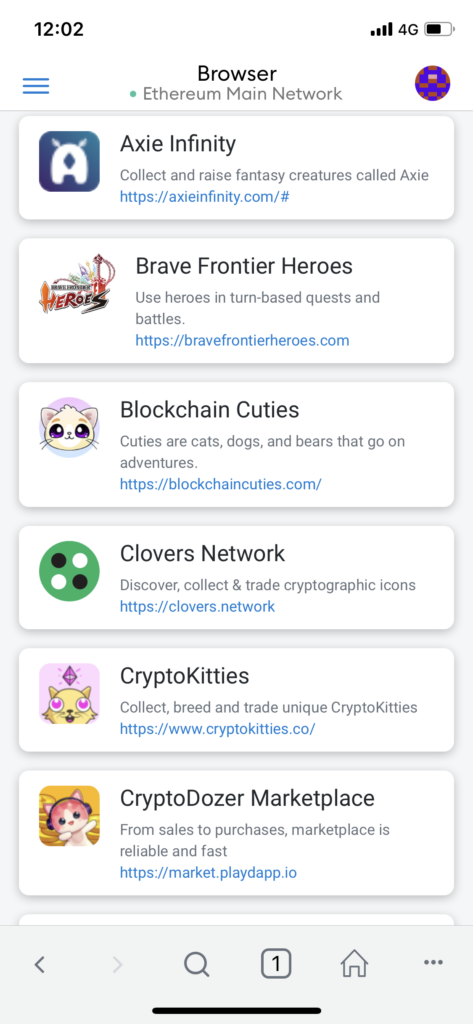The height and width of the screenshot is (1024, 473).
Task: Open the clovers.network link
Action: tap(197, 606)
